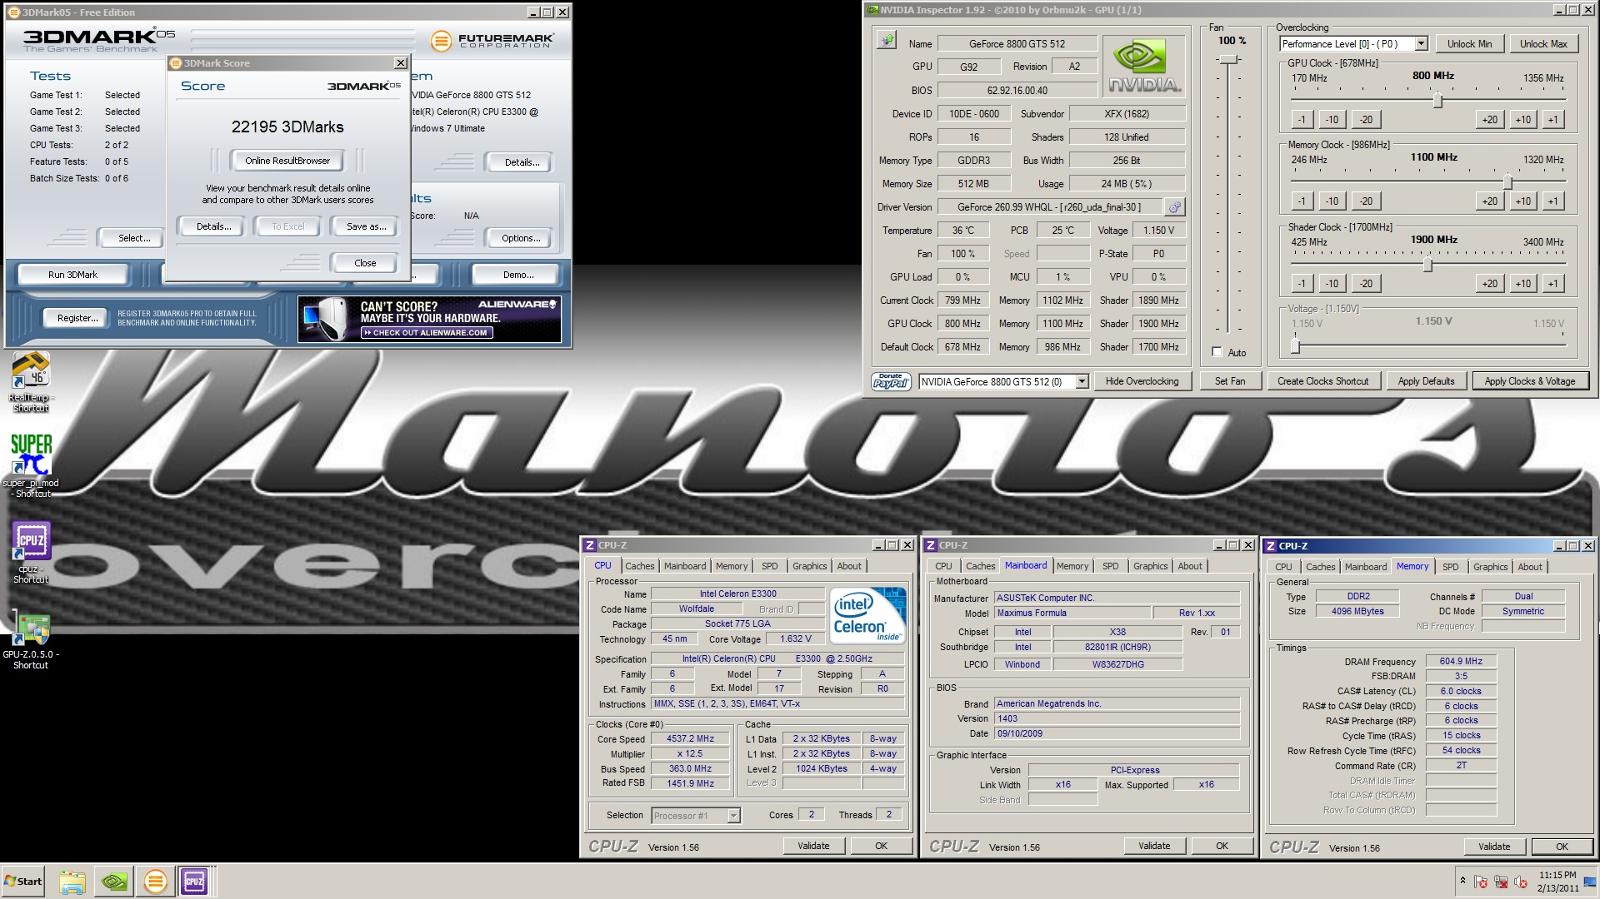Click the GPU Clock slider handle
Screen dimensions: 1600x899
tap(1438, 100)
